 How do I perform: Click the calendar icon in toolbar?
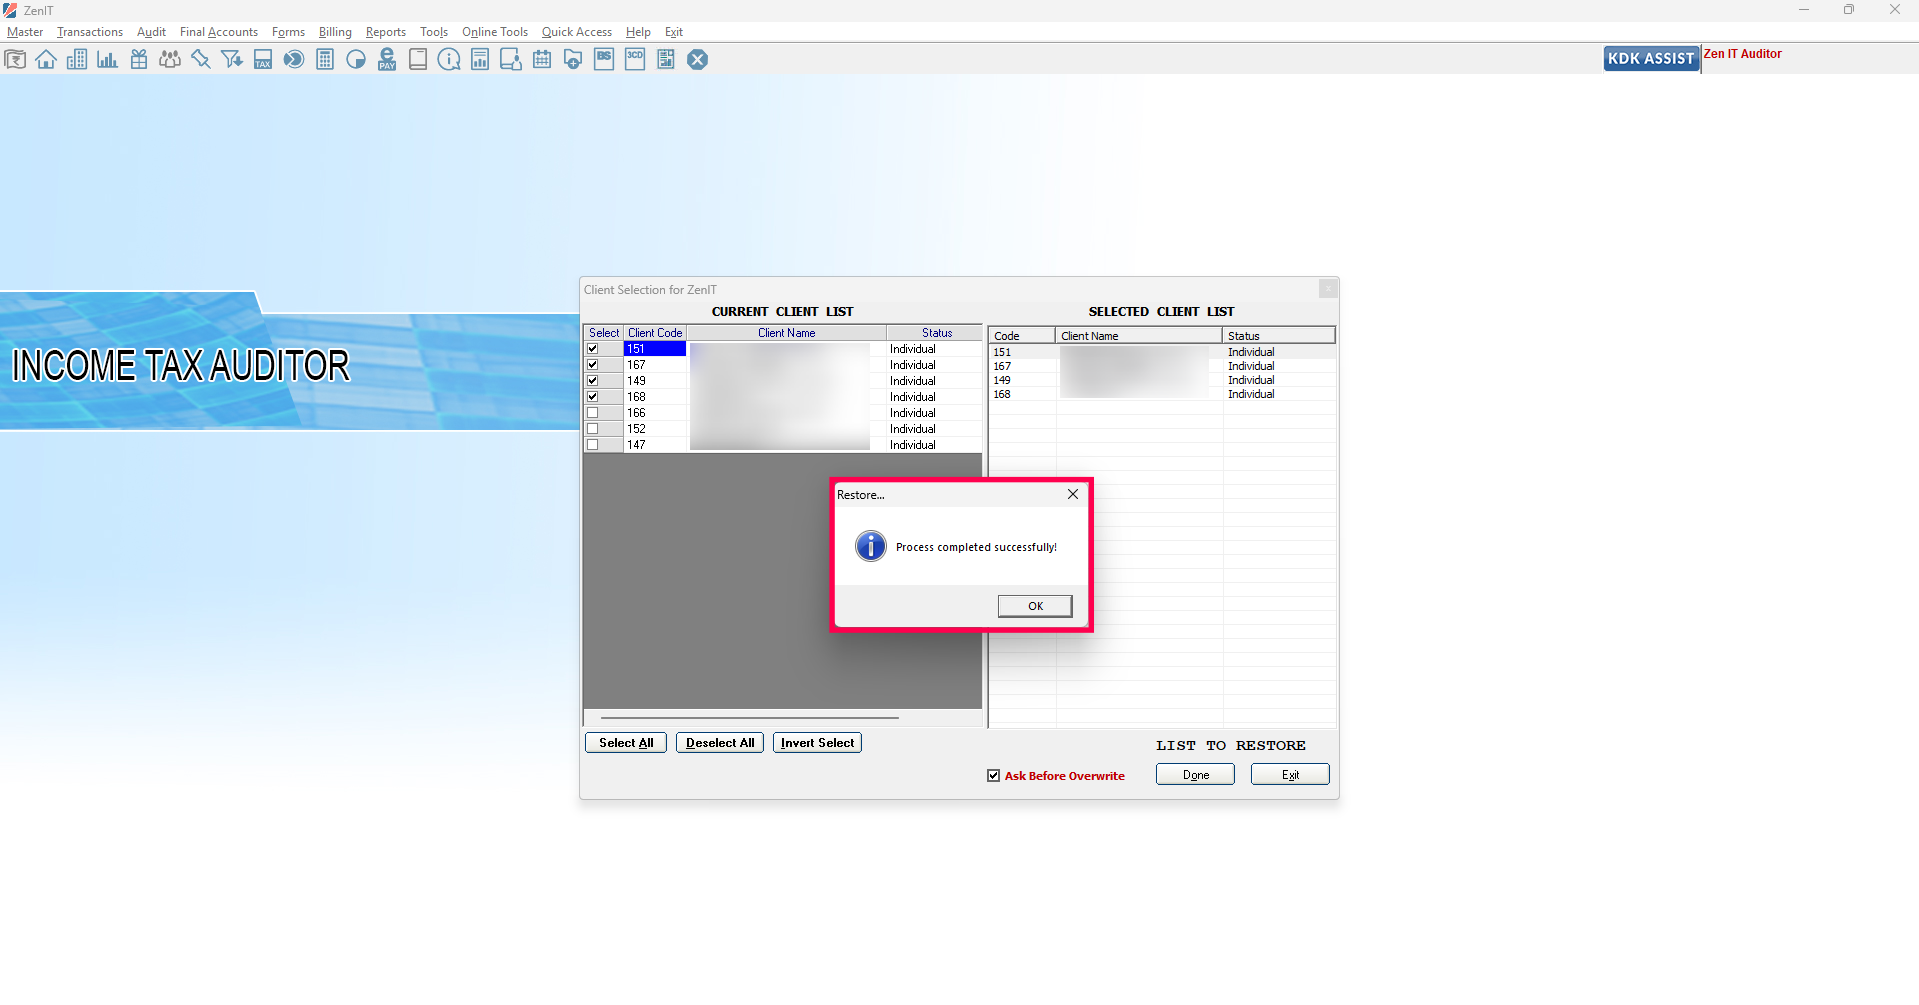point(542,60)
